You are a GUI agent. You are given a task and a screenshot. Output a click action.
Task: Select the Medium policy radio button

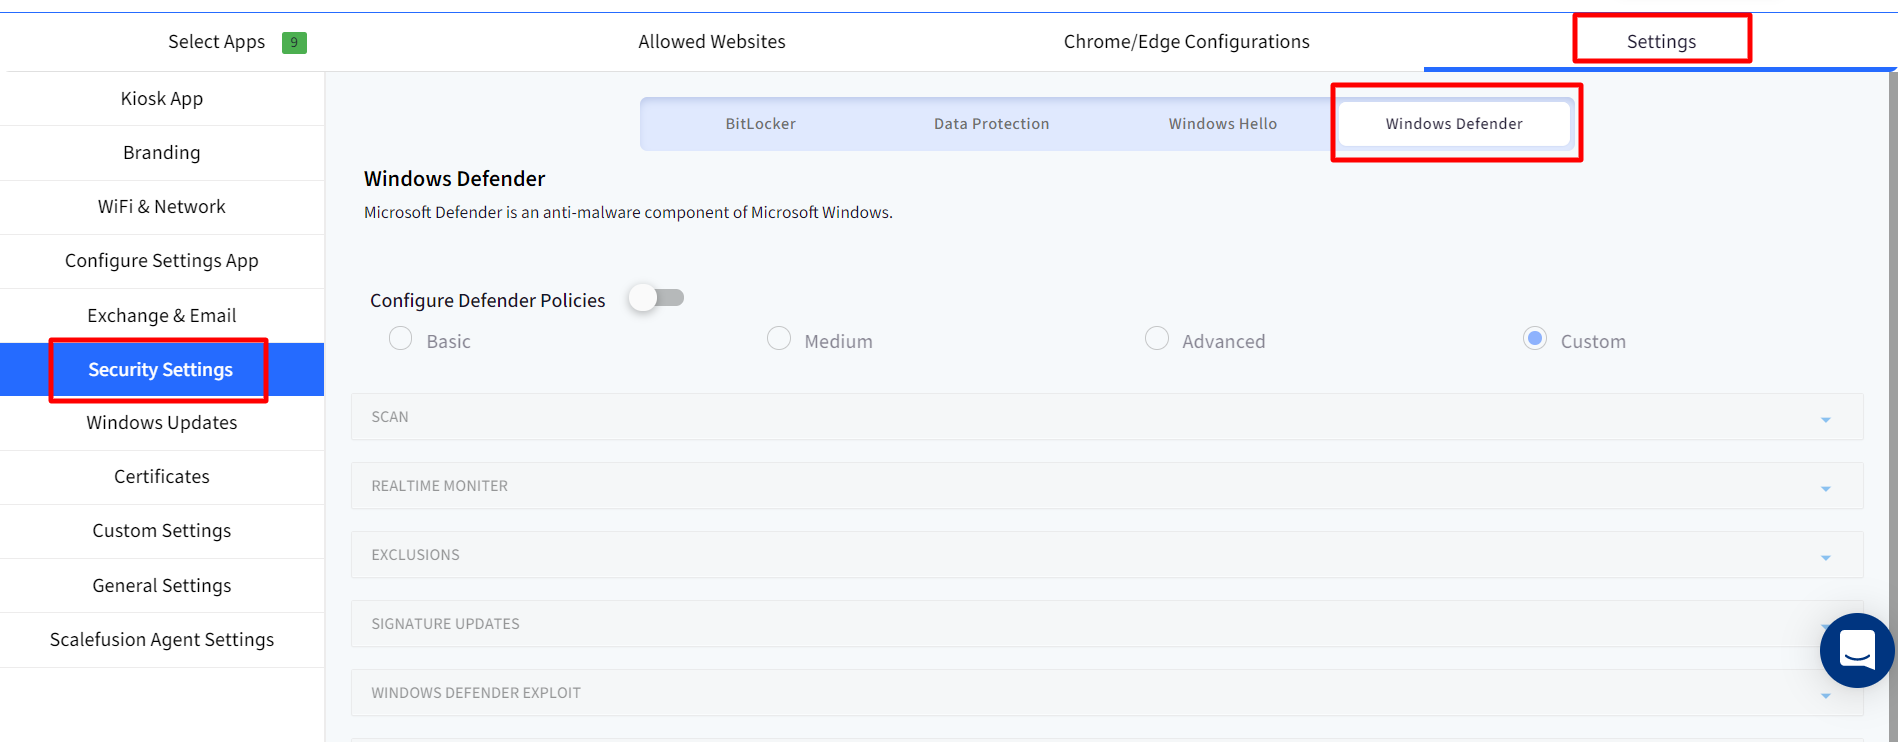point(778,339)
